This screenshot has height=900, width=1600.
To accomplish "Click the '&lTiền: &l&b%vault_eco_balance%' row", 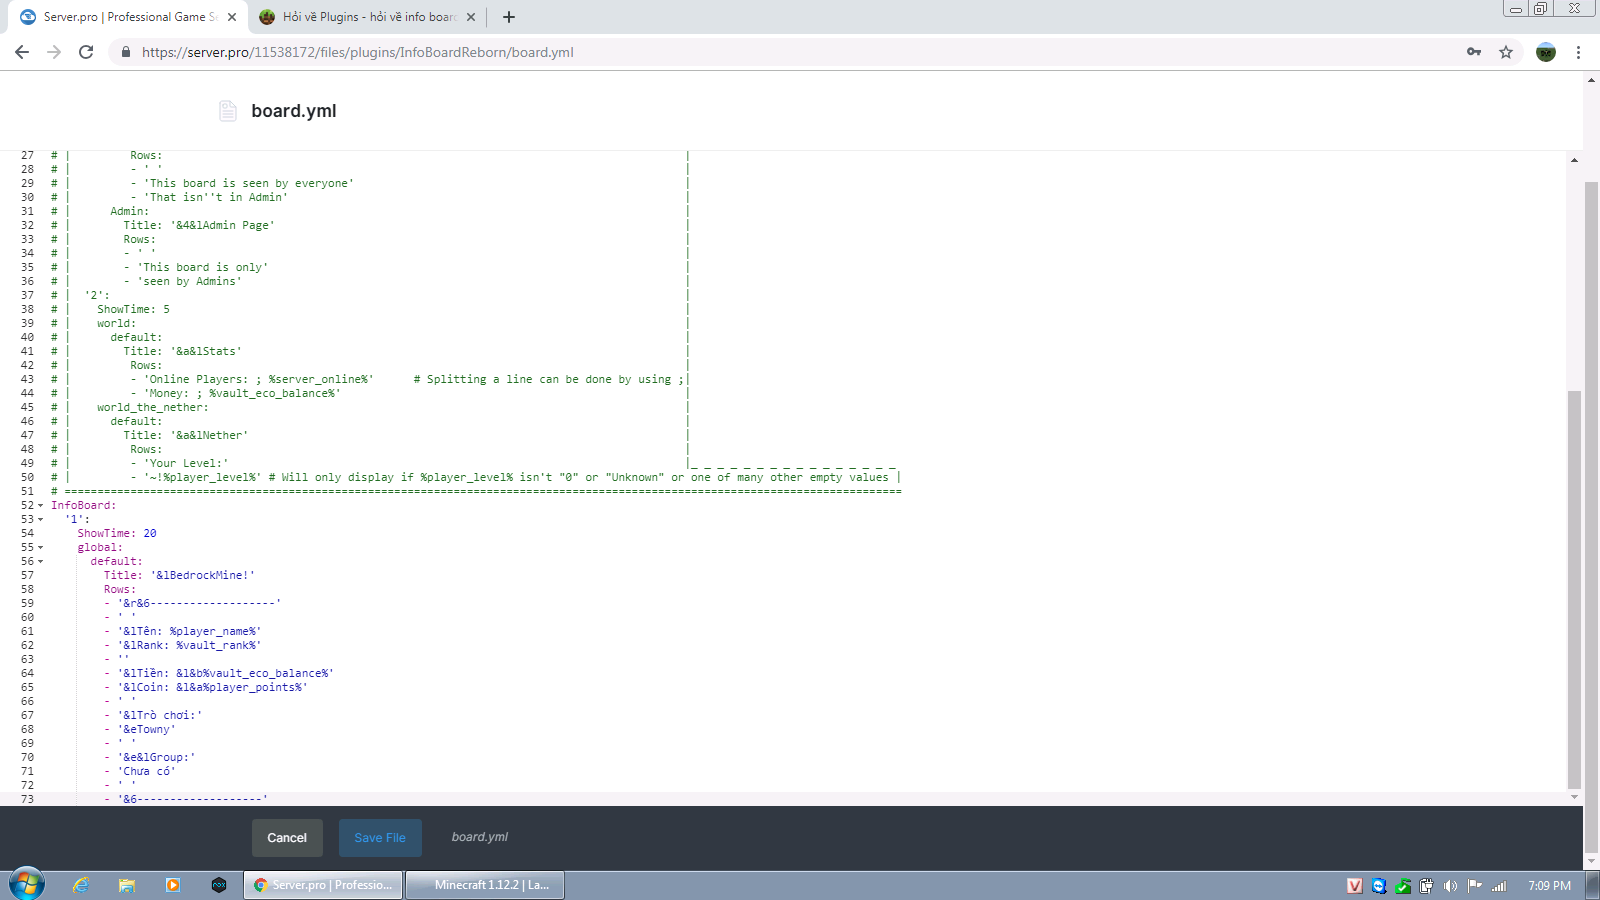I will click(x=219, y=674).
